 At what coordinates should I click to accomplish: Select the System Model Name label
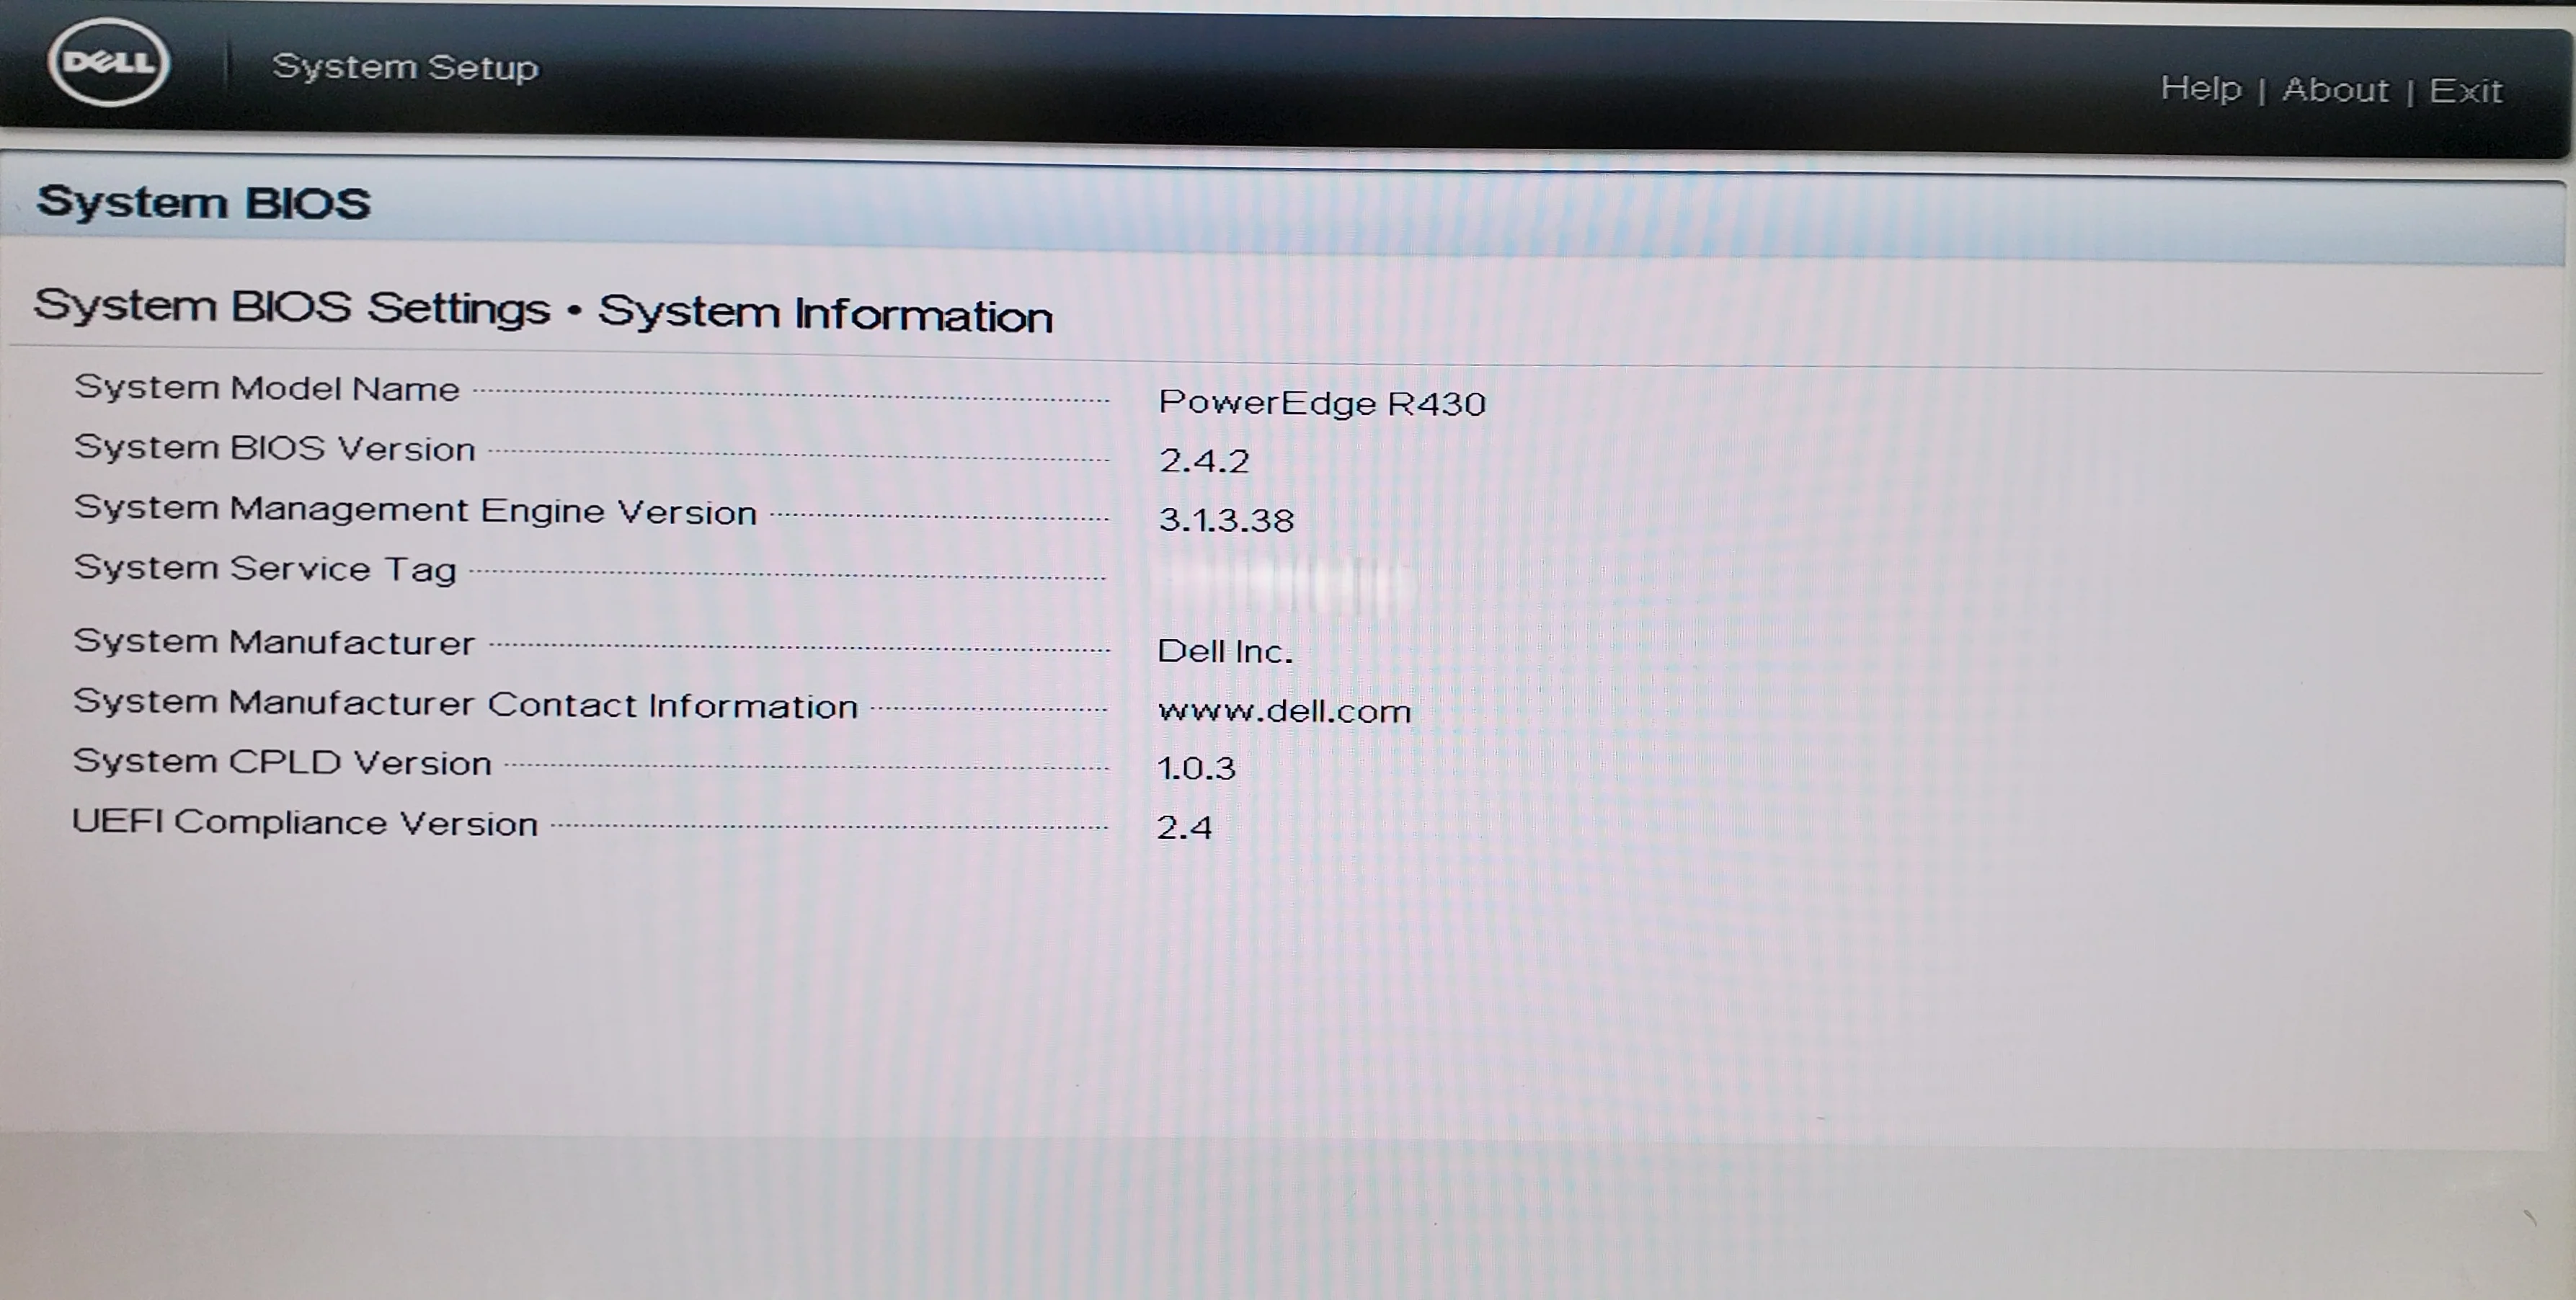tap(266, 388)
